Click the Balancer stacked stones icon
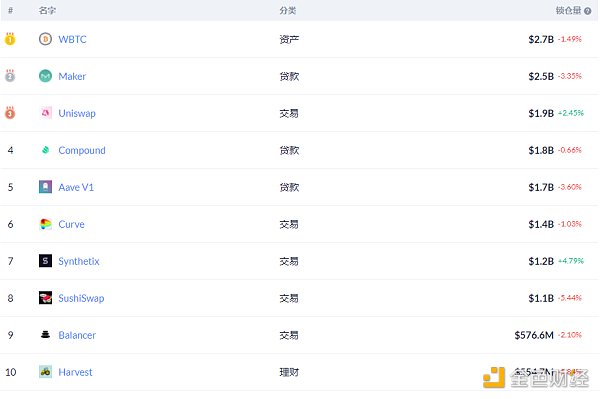 tap(45, 335)
